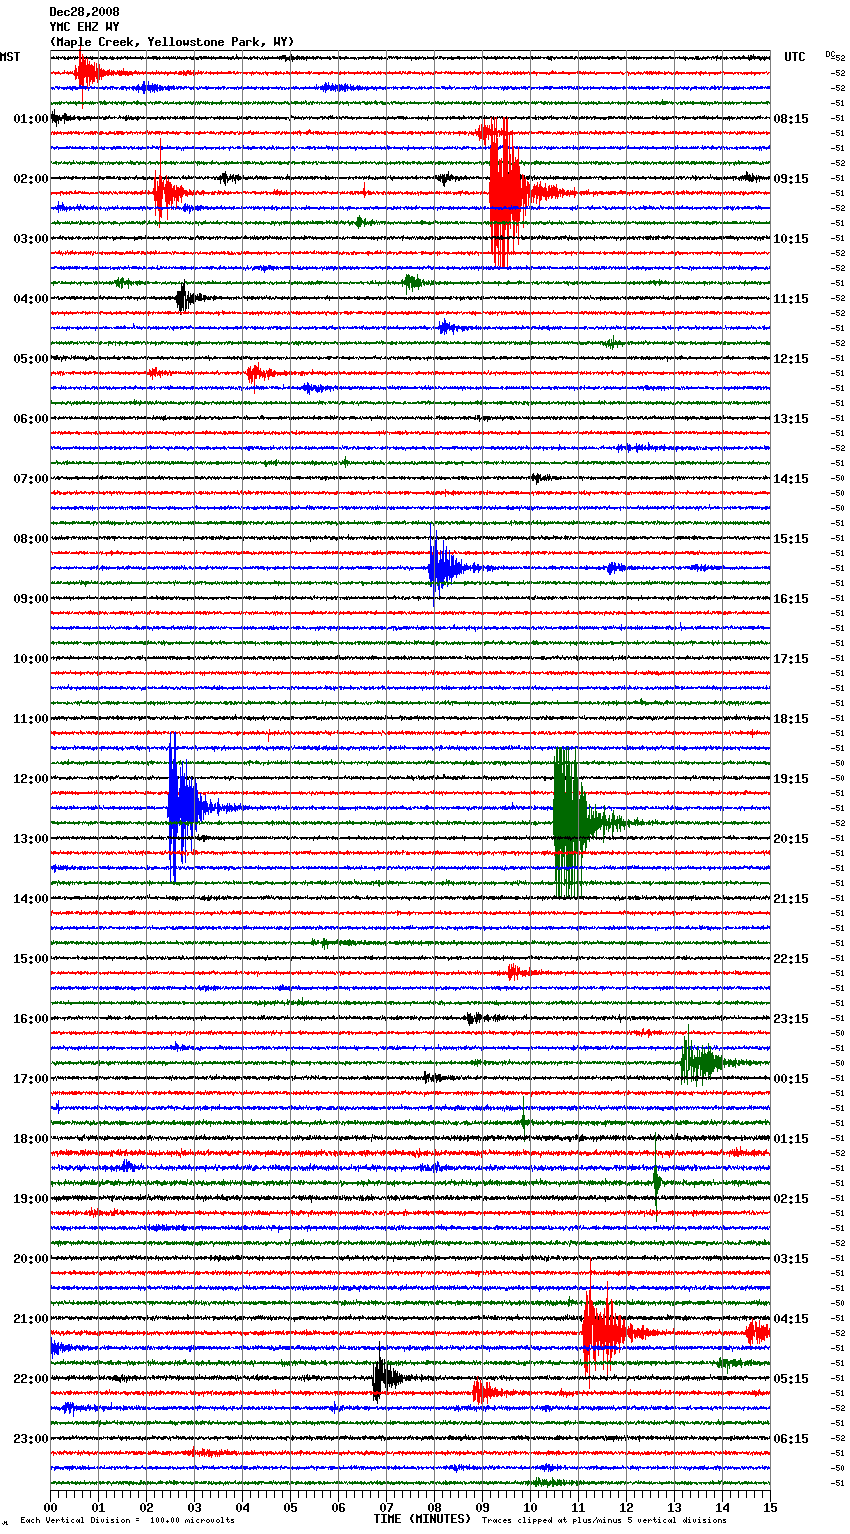Select the 13:00 MST row label

click(30, 839)
